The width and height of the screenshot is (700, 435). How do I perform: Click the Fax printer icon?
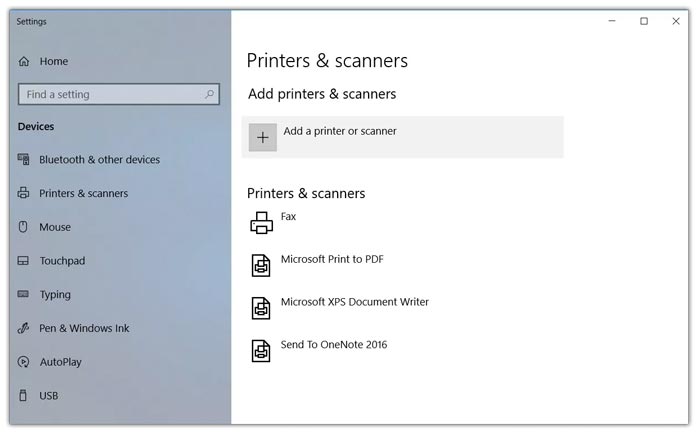[x=261, y=222]
